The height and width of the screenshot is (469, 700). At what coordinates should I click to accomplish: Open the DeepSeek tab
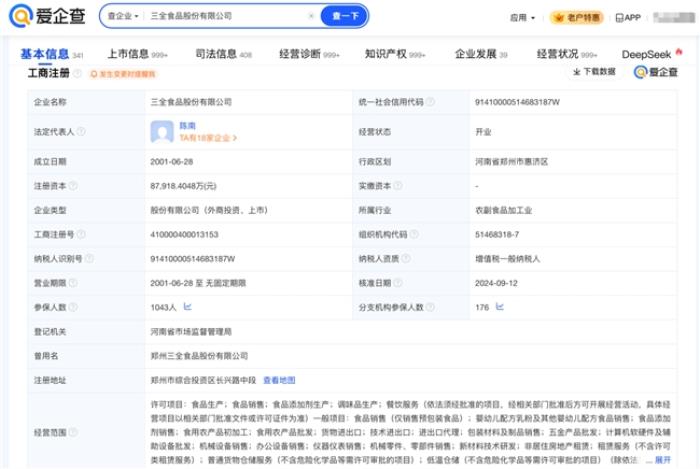[652, 54]
